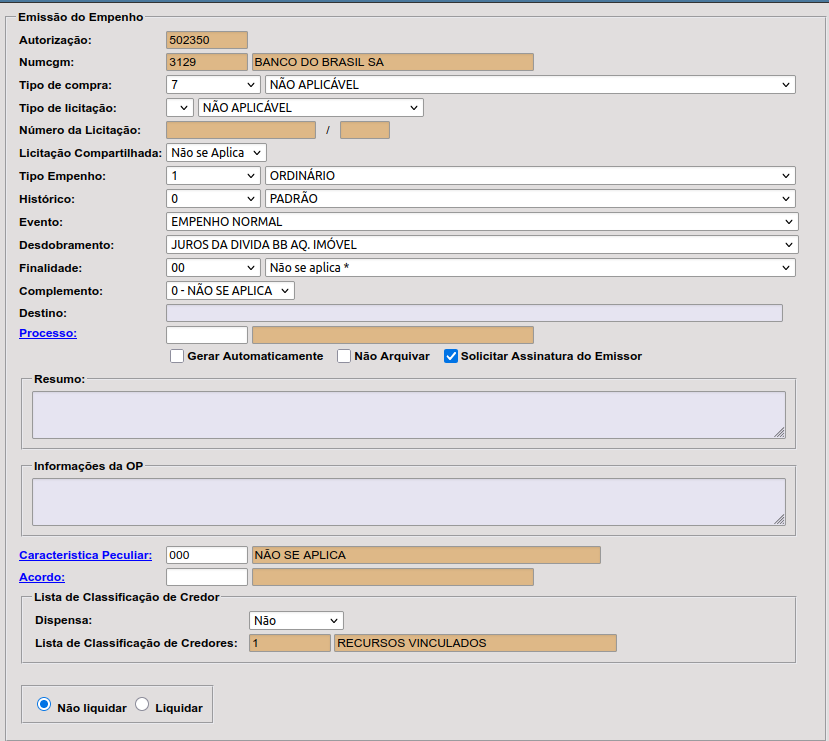Click inside the Resumo text area
The image size is (829, 741).
[x=408, y=414]
